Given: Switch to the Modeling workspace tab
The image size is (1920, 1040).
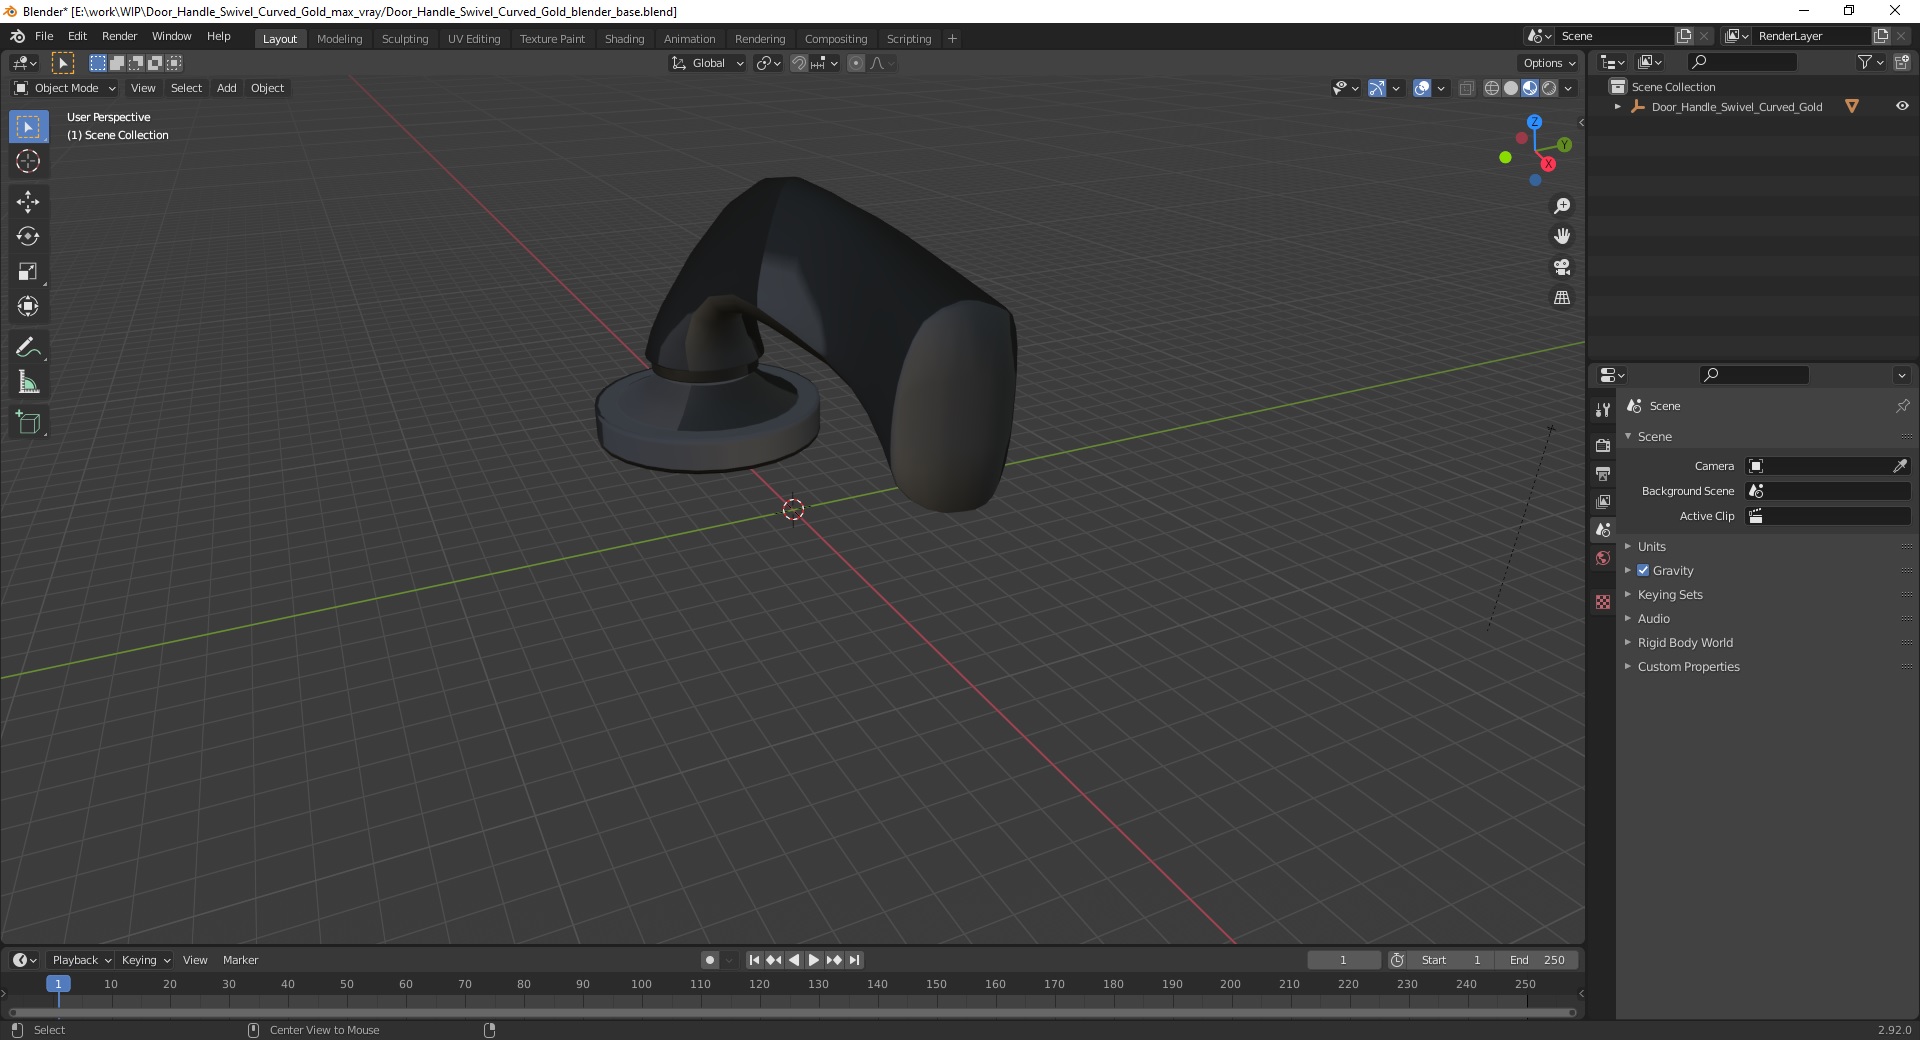Looking at the screenshot, I should 339,39.
